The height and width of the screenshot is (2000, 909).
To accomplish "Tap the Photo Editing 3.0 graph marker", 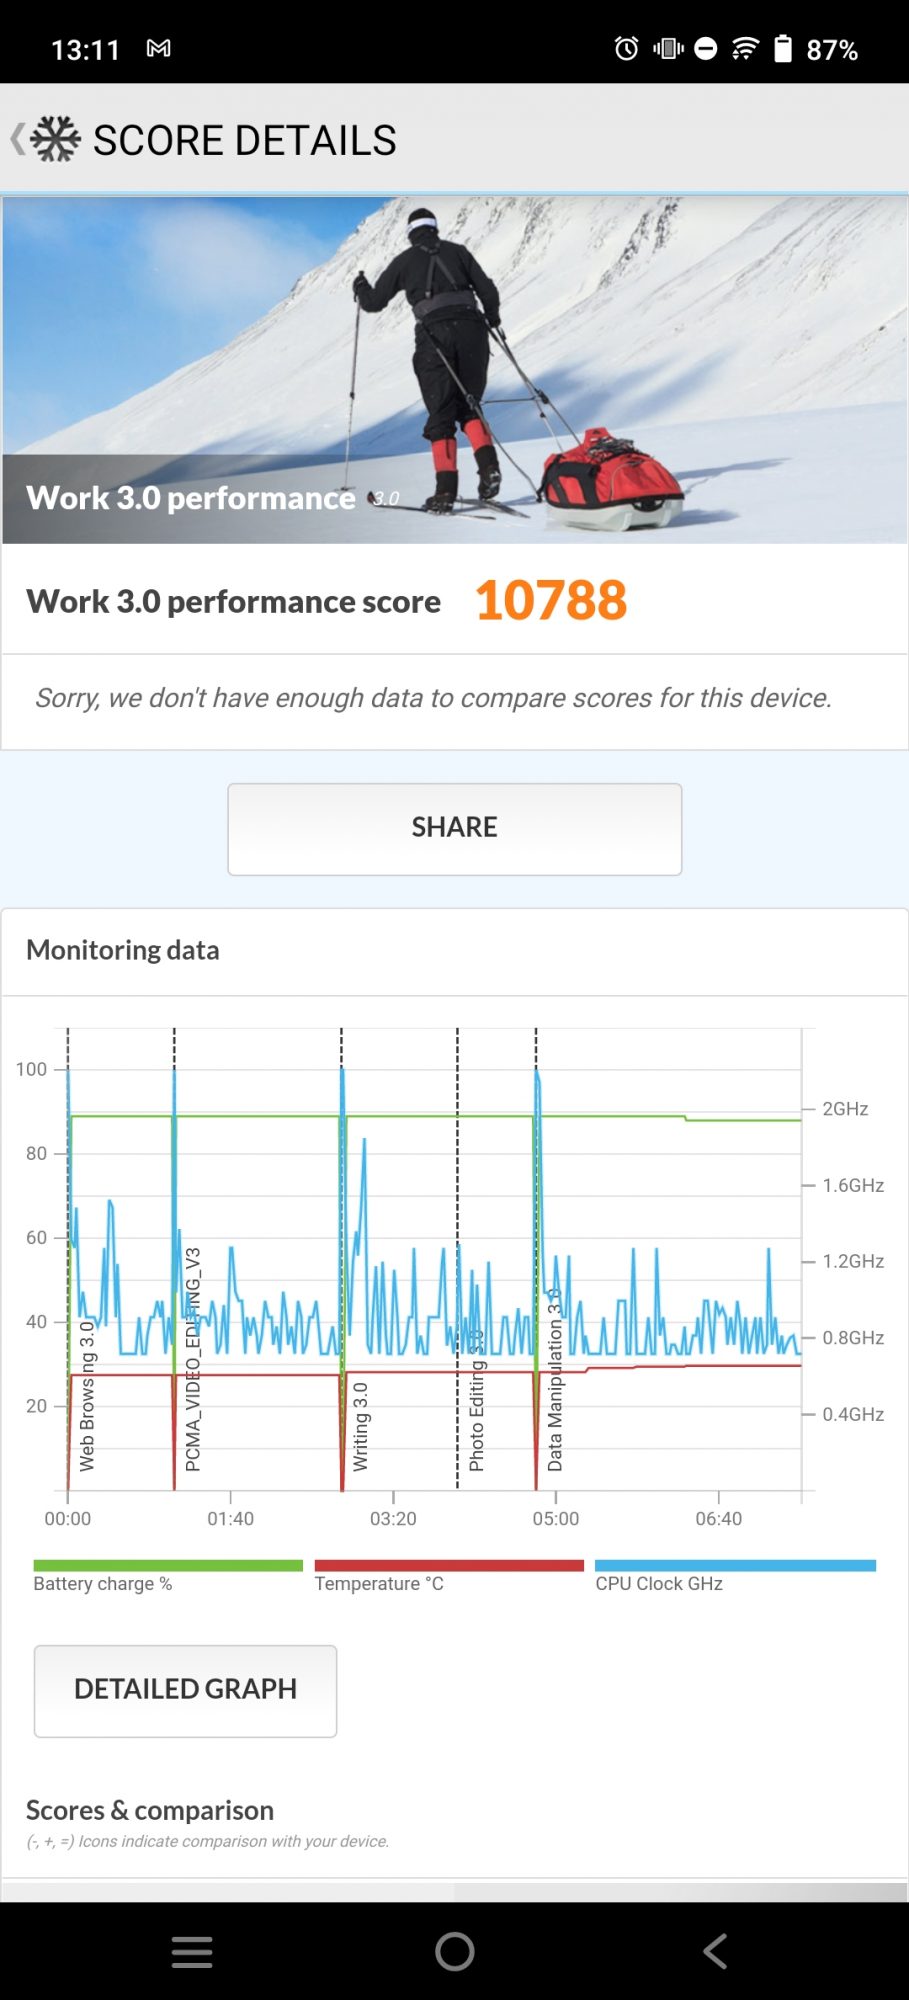I will (x=477, y=1400).
